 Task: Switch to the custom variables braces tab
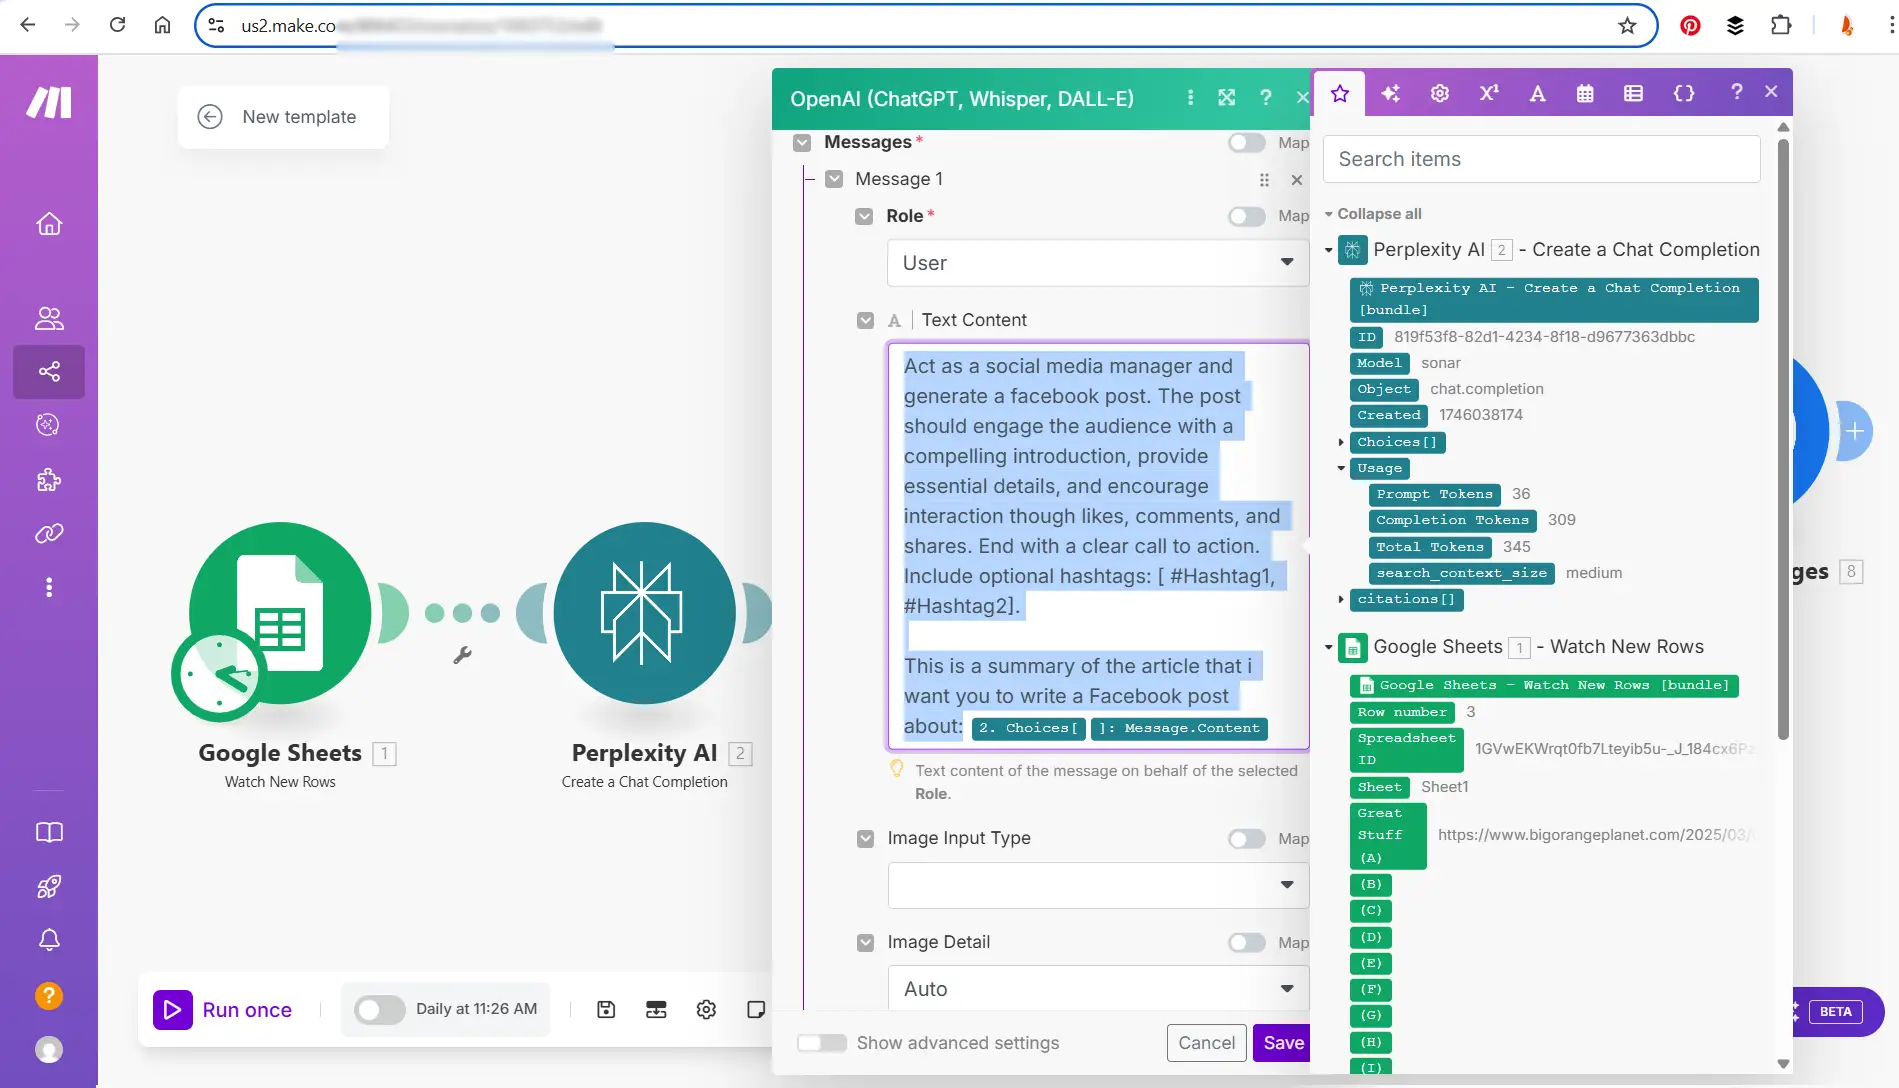coord(1684,94)
